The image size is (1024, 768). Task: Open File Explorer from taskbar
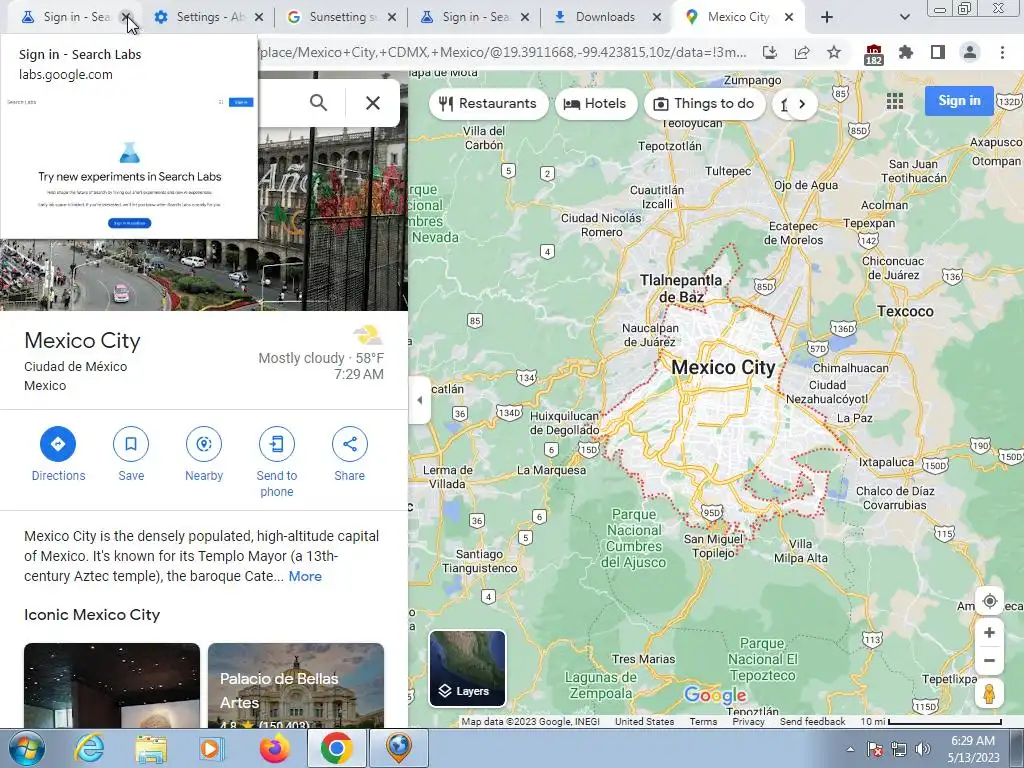coord(151,748)
